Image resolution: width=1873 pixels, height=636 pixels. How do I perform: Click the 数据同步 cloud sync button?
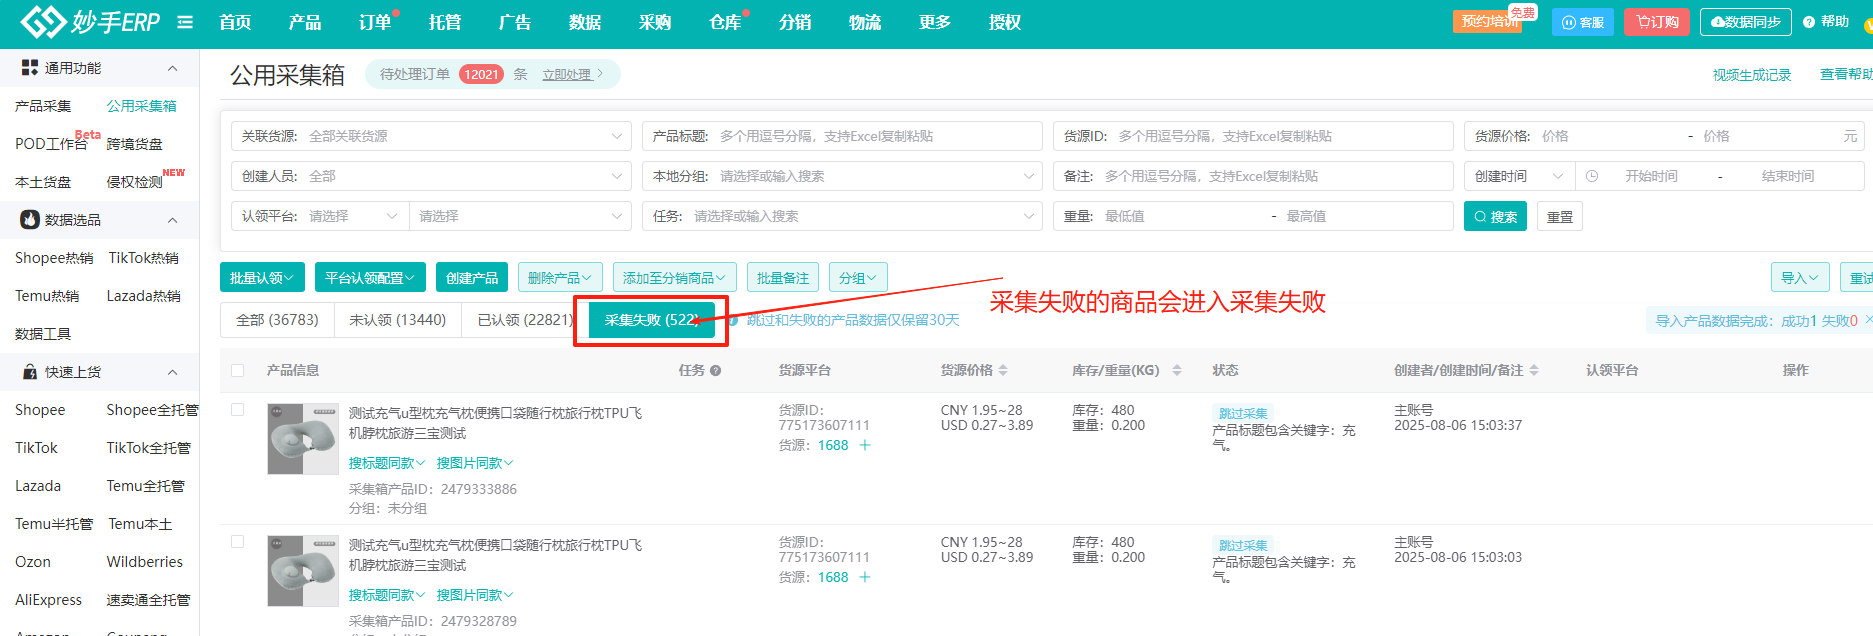[x=1745, y=22]
